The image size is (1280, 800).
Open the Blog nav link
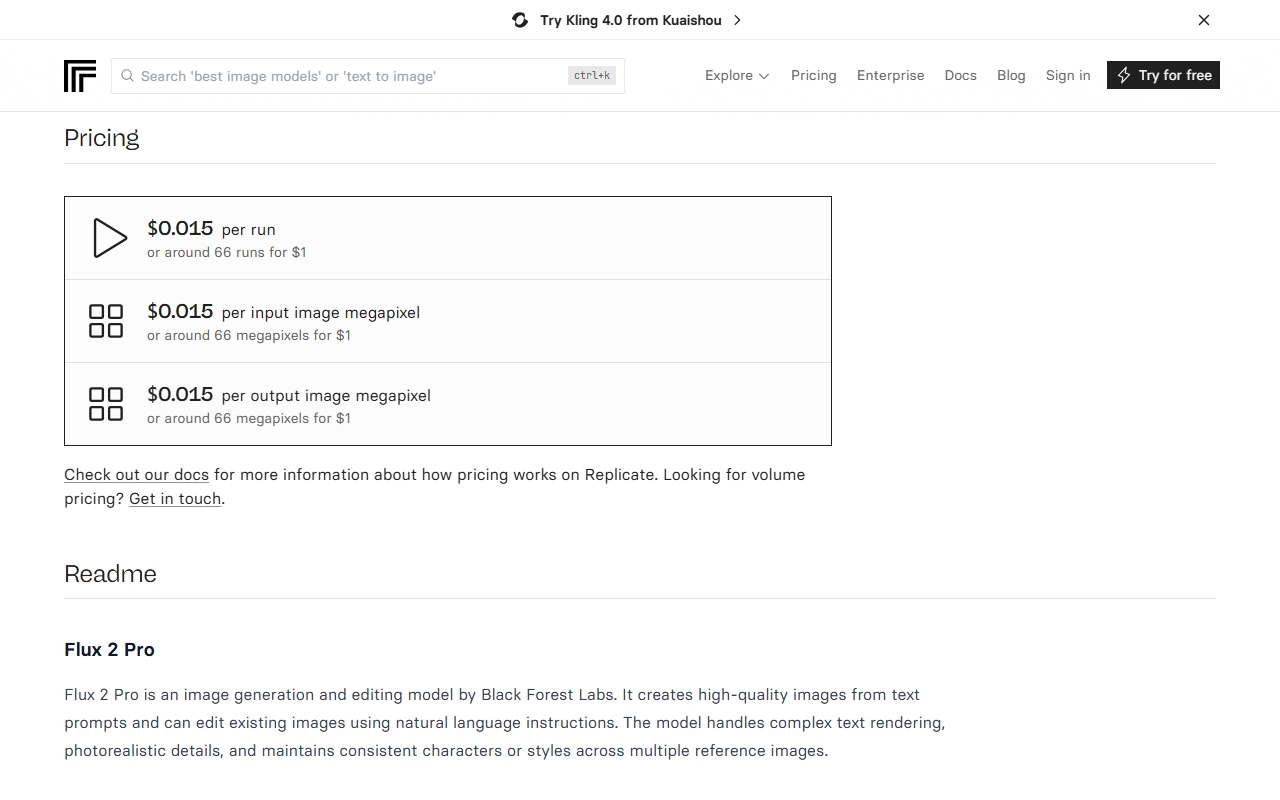point(1011,75)
